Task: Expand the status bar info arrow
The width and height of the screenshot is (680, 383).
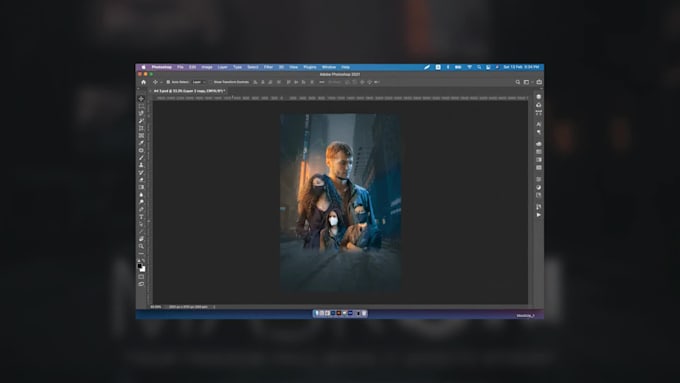Action: pyautogui.click(x=214, y=307)
